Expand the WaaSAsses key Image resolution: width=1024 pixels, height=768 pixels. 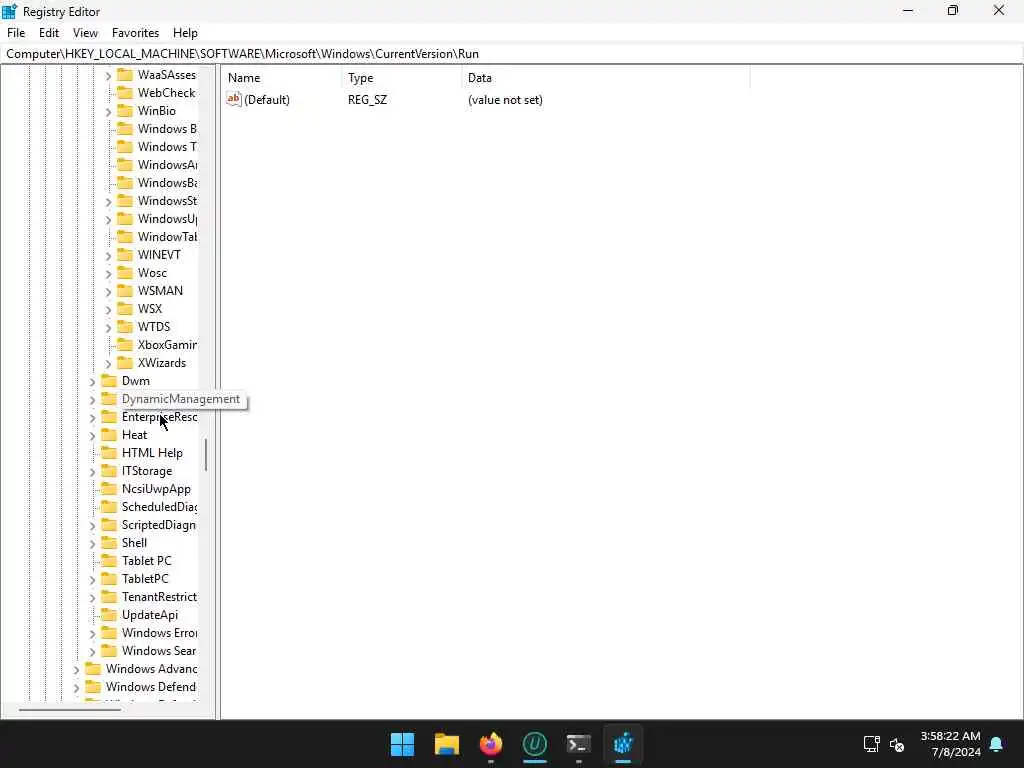(108, 76)
